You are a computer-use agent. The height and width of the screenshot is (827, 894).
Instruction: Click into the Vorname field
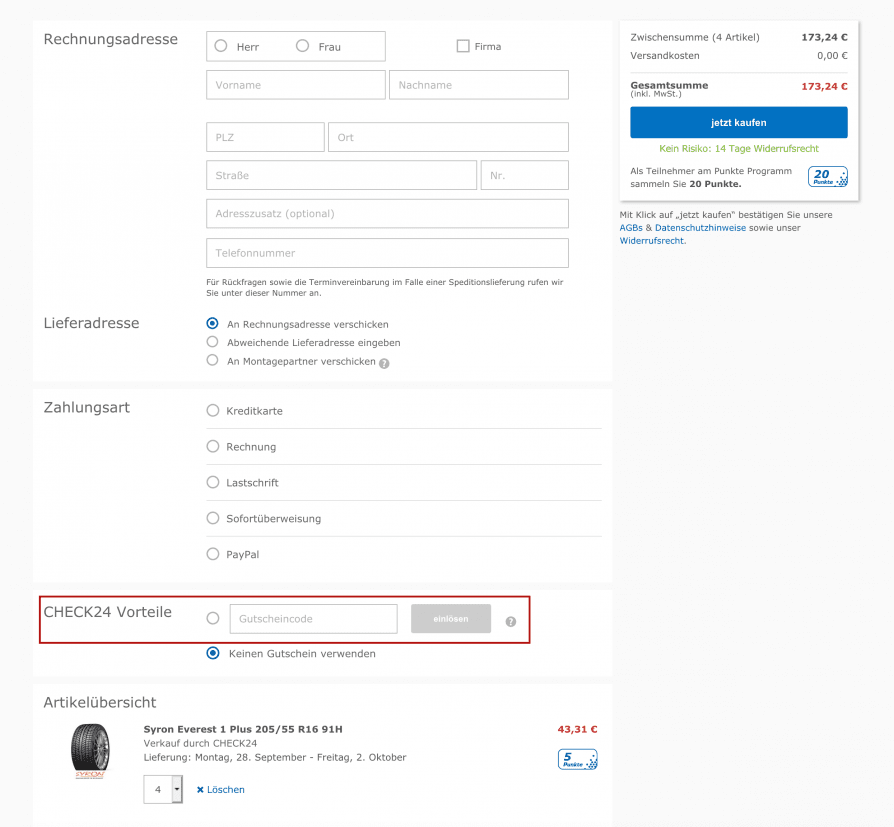296,85
